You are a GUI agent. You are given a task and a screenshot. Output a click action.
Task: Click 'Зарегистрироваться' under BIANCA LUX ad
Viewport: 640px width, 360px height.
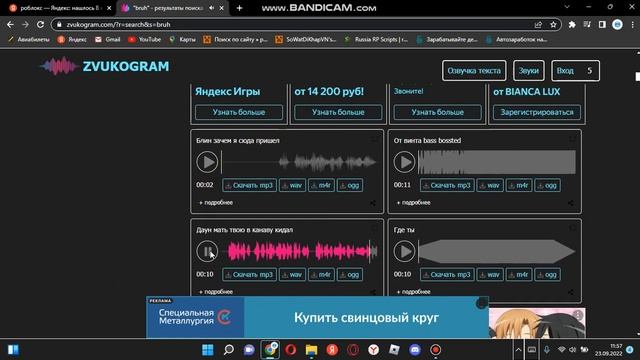pyautogui.click(x=537, y=112)
